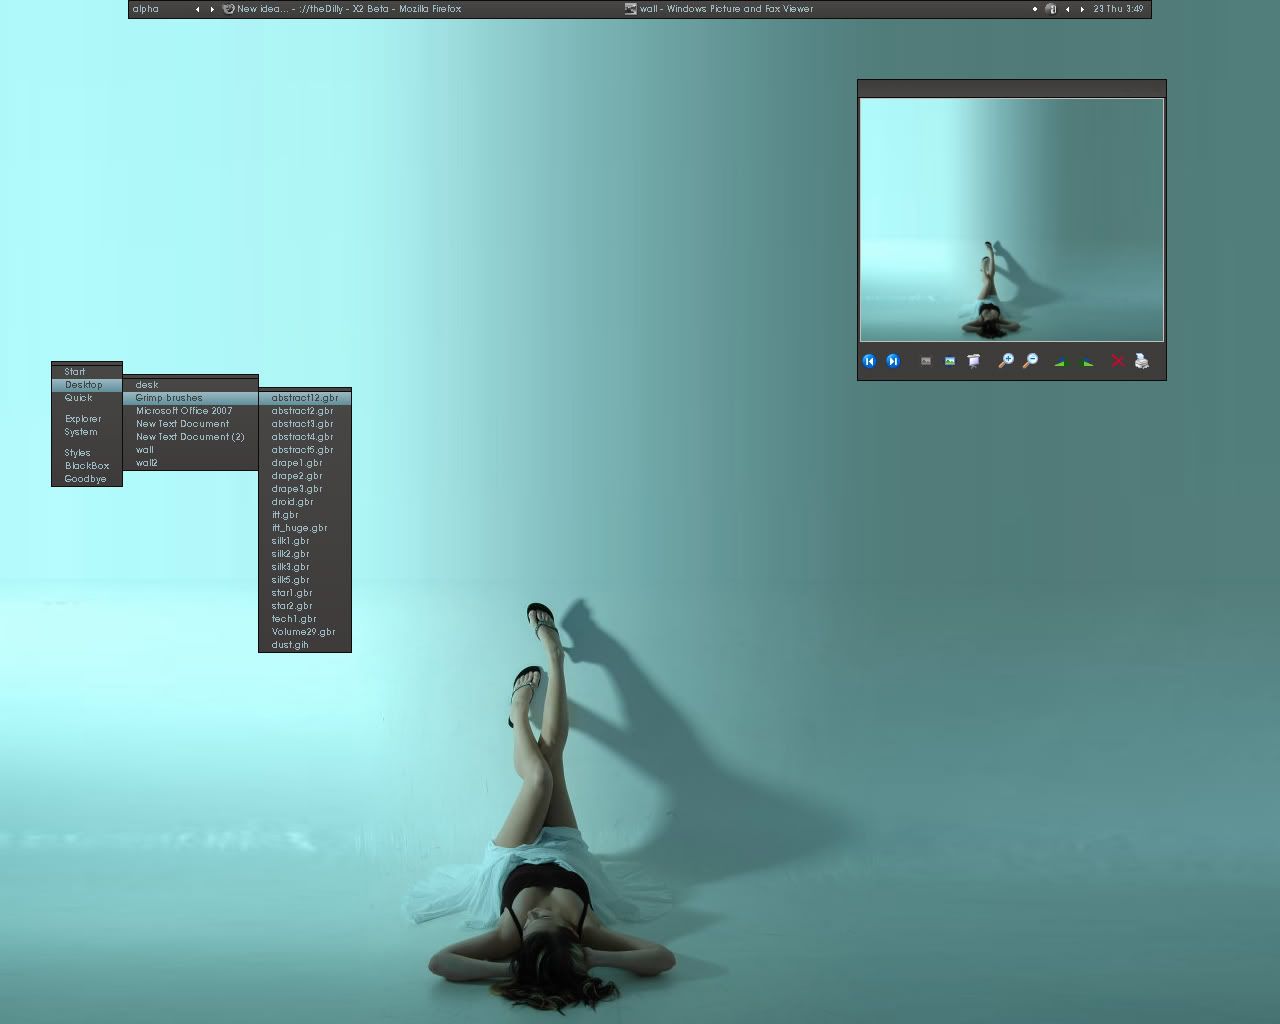Click the Actual Size picture icon
Image resolution: width=1280 pixels, height=1024 pixels.
(x=949, y=361)
